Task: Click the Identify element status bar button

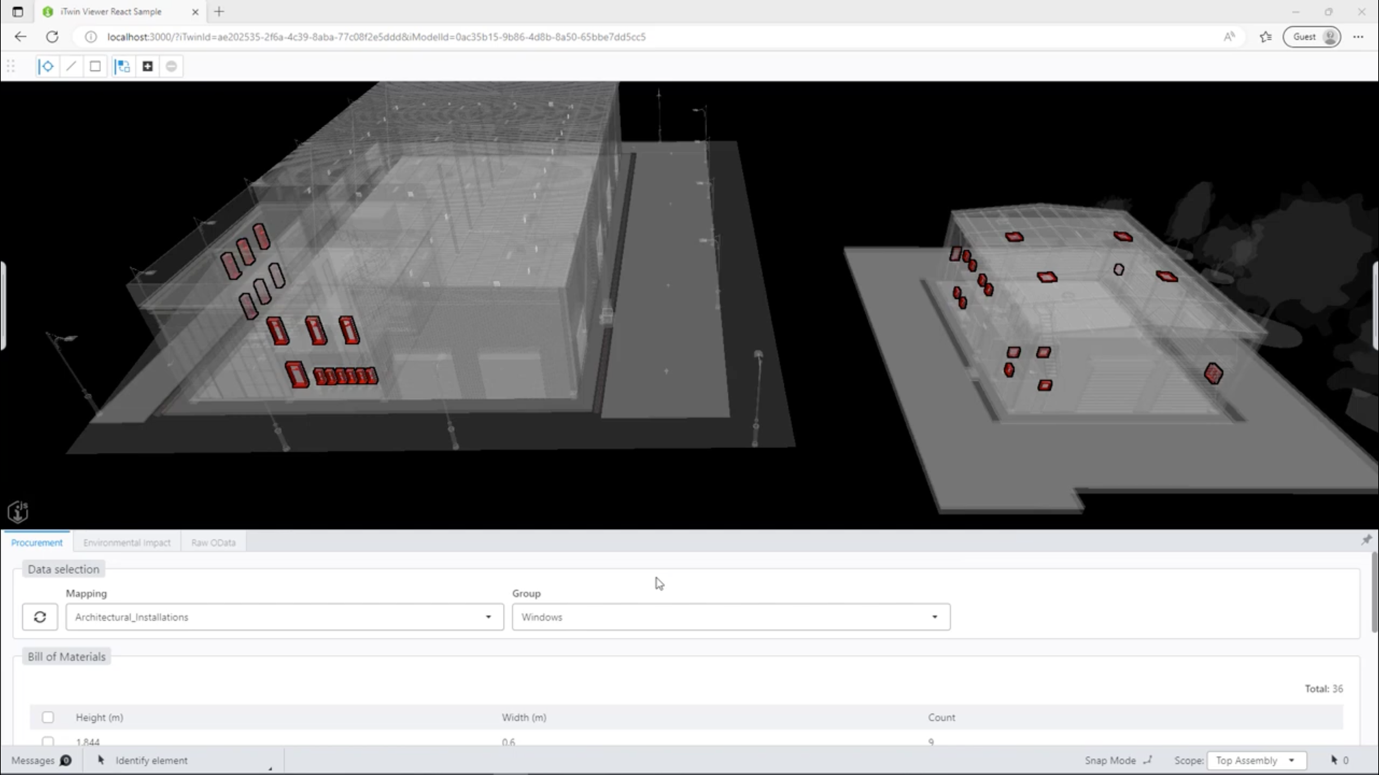Action: pos(151,760)
